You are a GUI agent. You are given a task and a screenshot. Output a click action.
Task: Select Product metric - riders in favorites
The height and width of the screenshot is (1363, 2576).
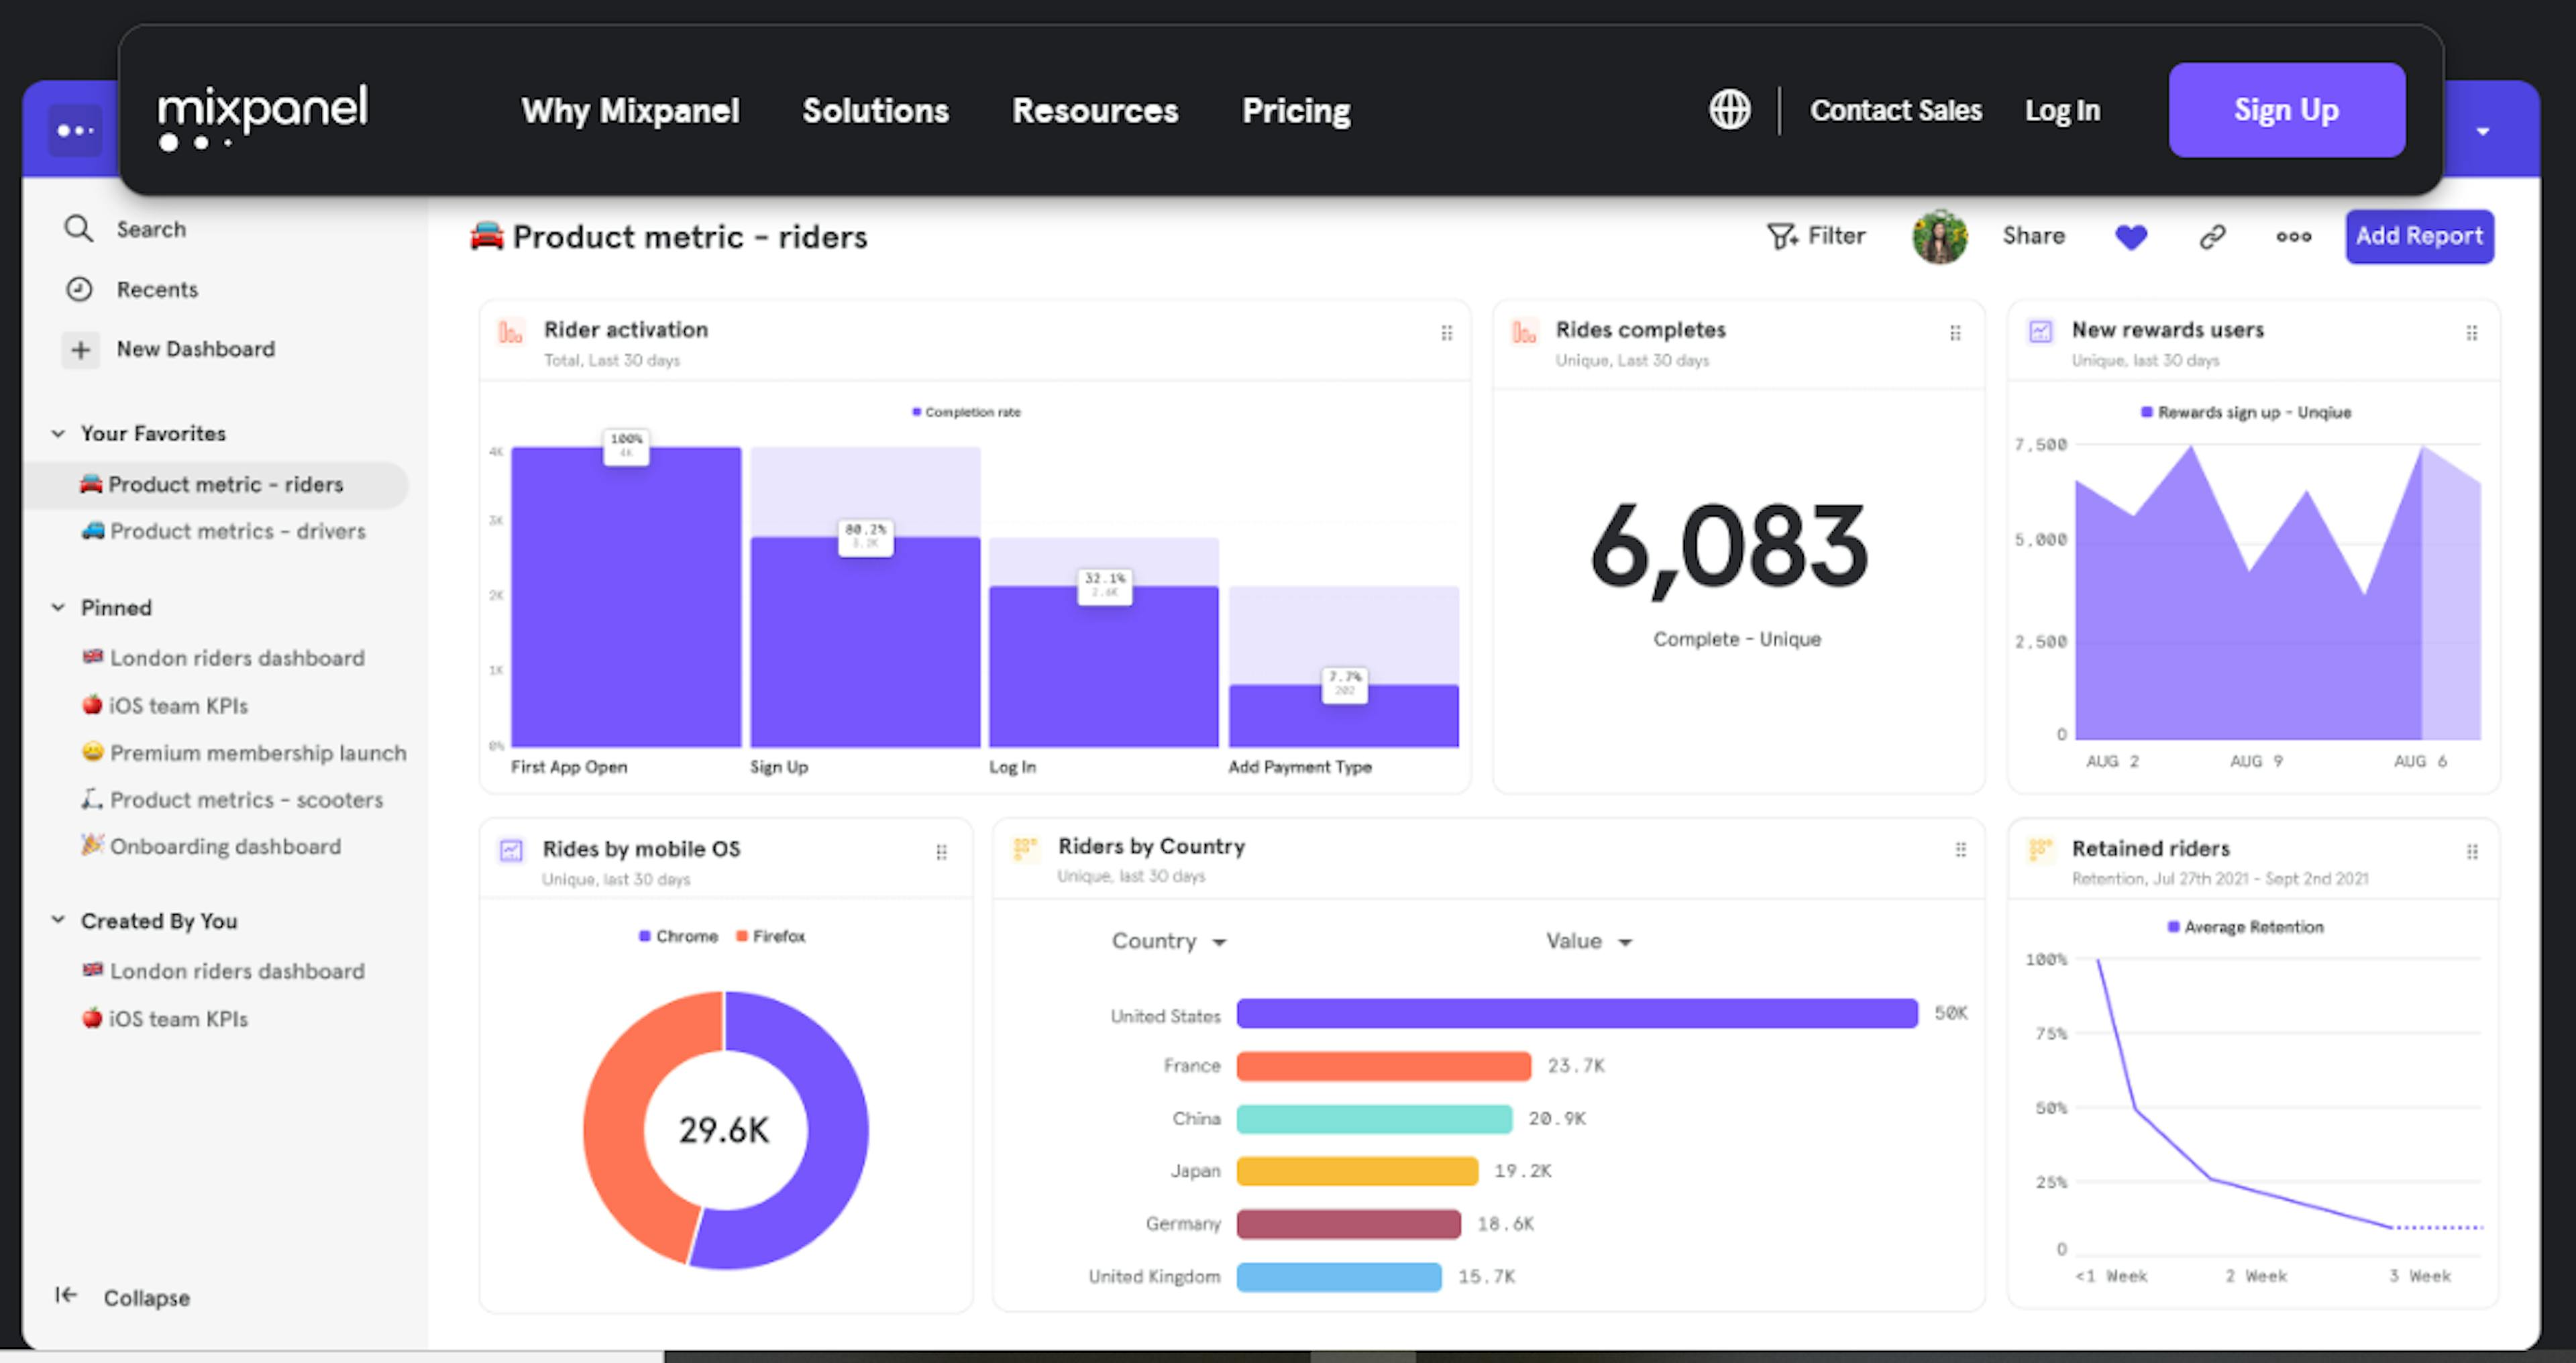tap(216, 484)
